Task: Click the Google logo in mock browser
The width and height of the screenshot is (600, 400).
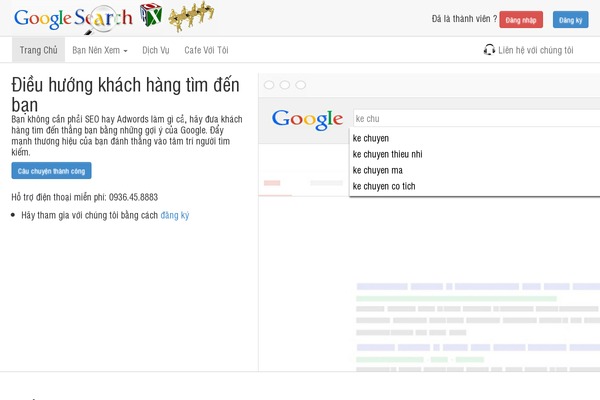Action: [x=307, y=119]
